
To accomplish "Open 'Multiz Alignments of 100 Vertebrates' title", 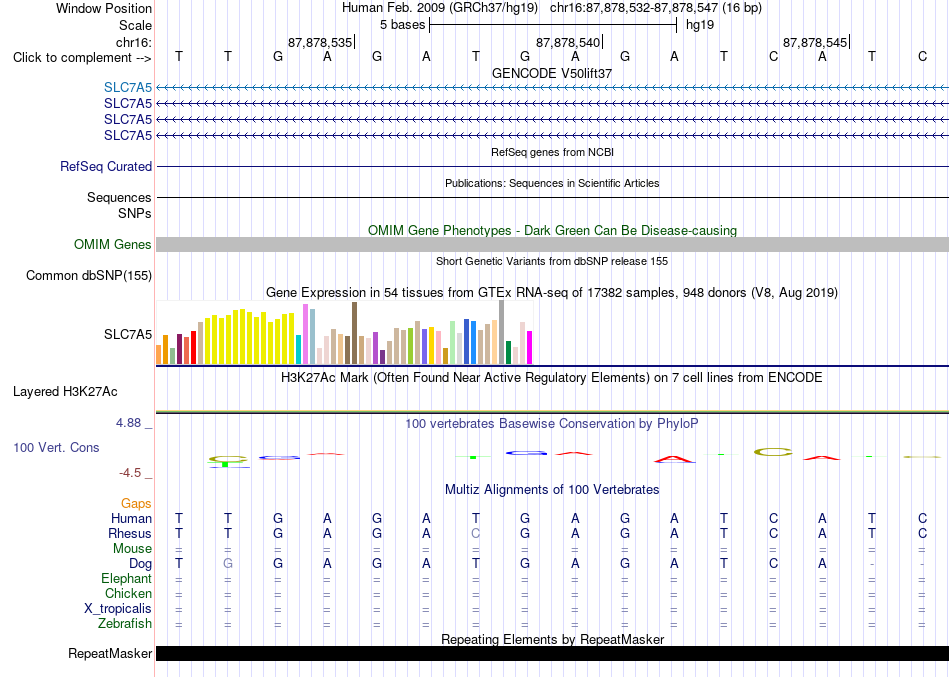I will 552,490.
